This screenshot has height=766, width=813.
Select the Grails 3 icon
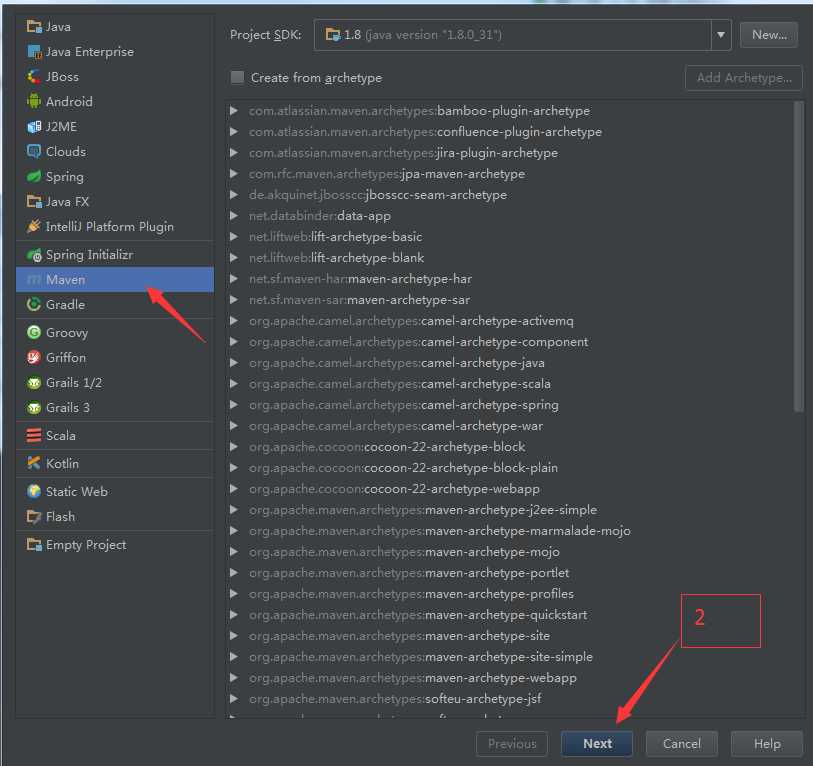coord(34,408)
